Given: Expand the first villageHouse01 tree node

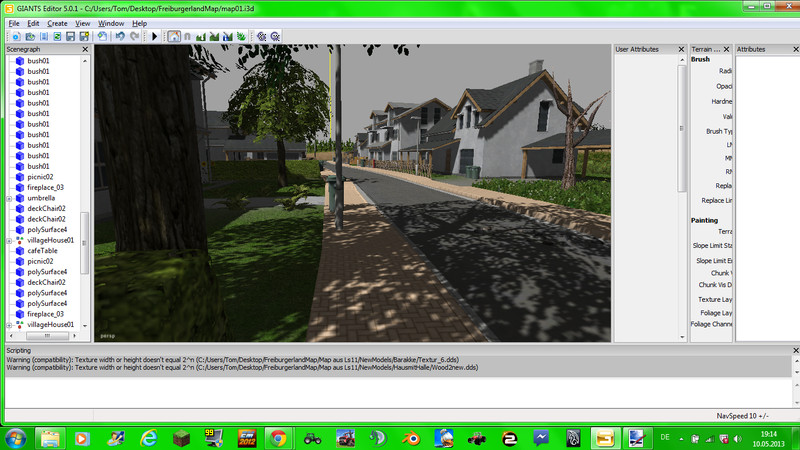Looking at the screenshot, I should coord(9,240).
